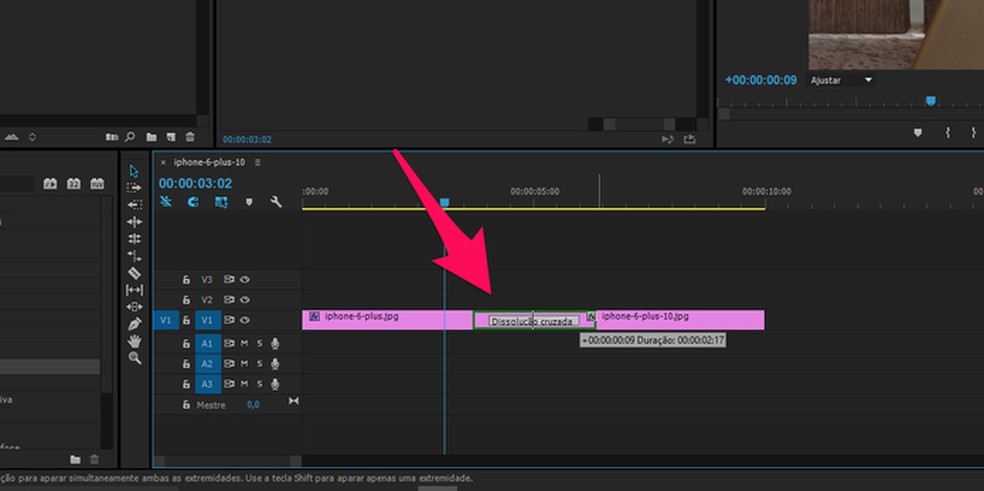Switch to the iphone-6-plus-10 sequence tab

pyautogui.click(x=209, y=162)
